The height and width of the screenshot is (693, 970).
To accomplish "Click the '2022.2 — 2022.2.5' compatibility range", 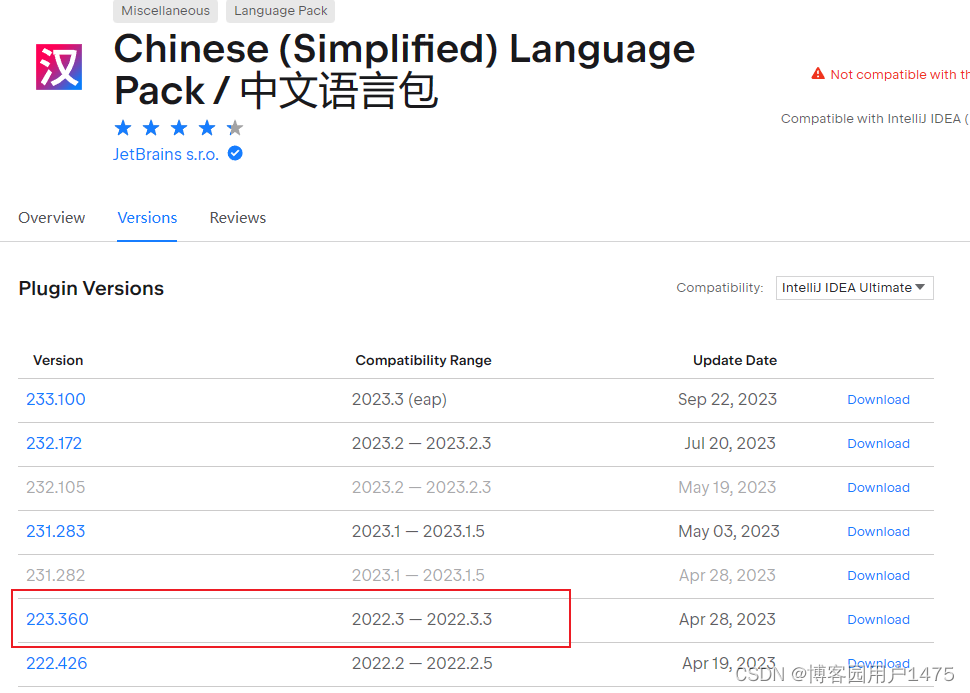I will pyautogui.click(x=422, y=663).
